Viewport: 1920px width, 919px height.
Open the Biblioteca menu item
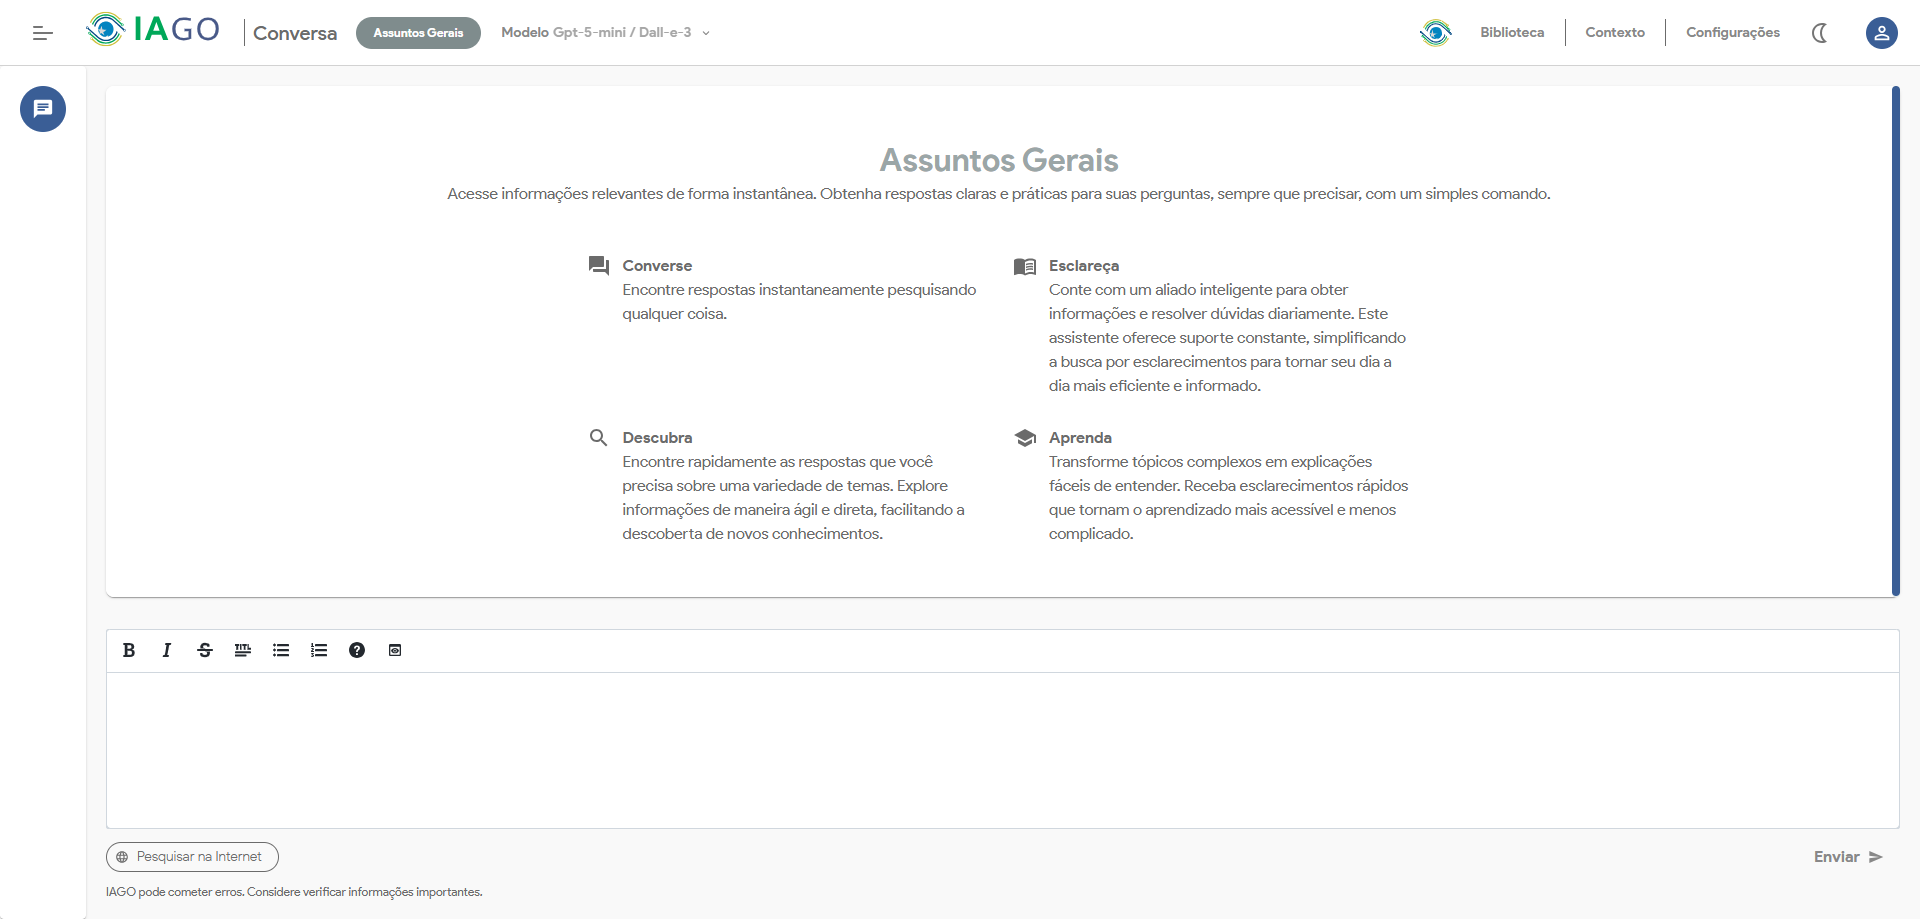click(1512, 33)
